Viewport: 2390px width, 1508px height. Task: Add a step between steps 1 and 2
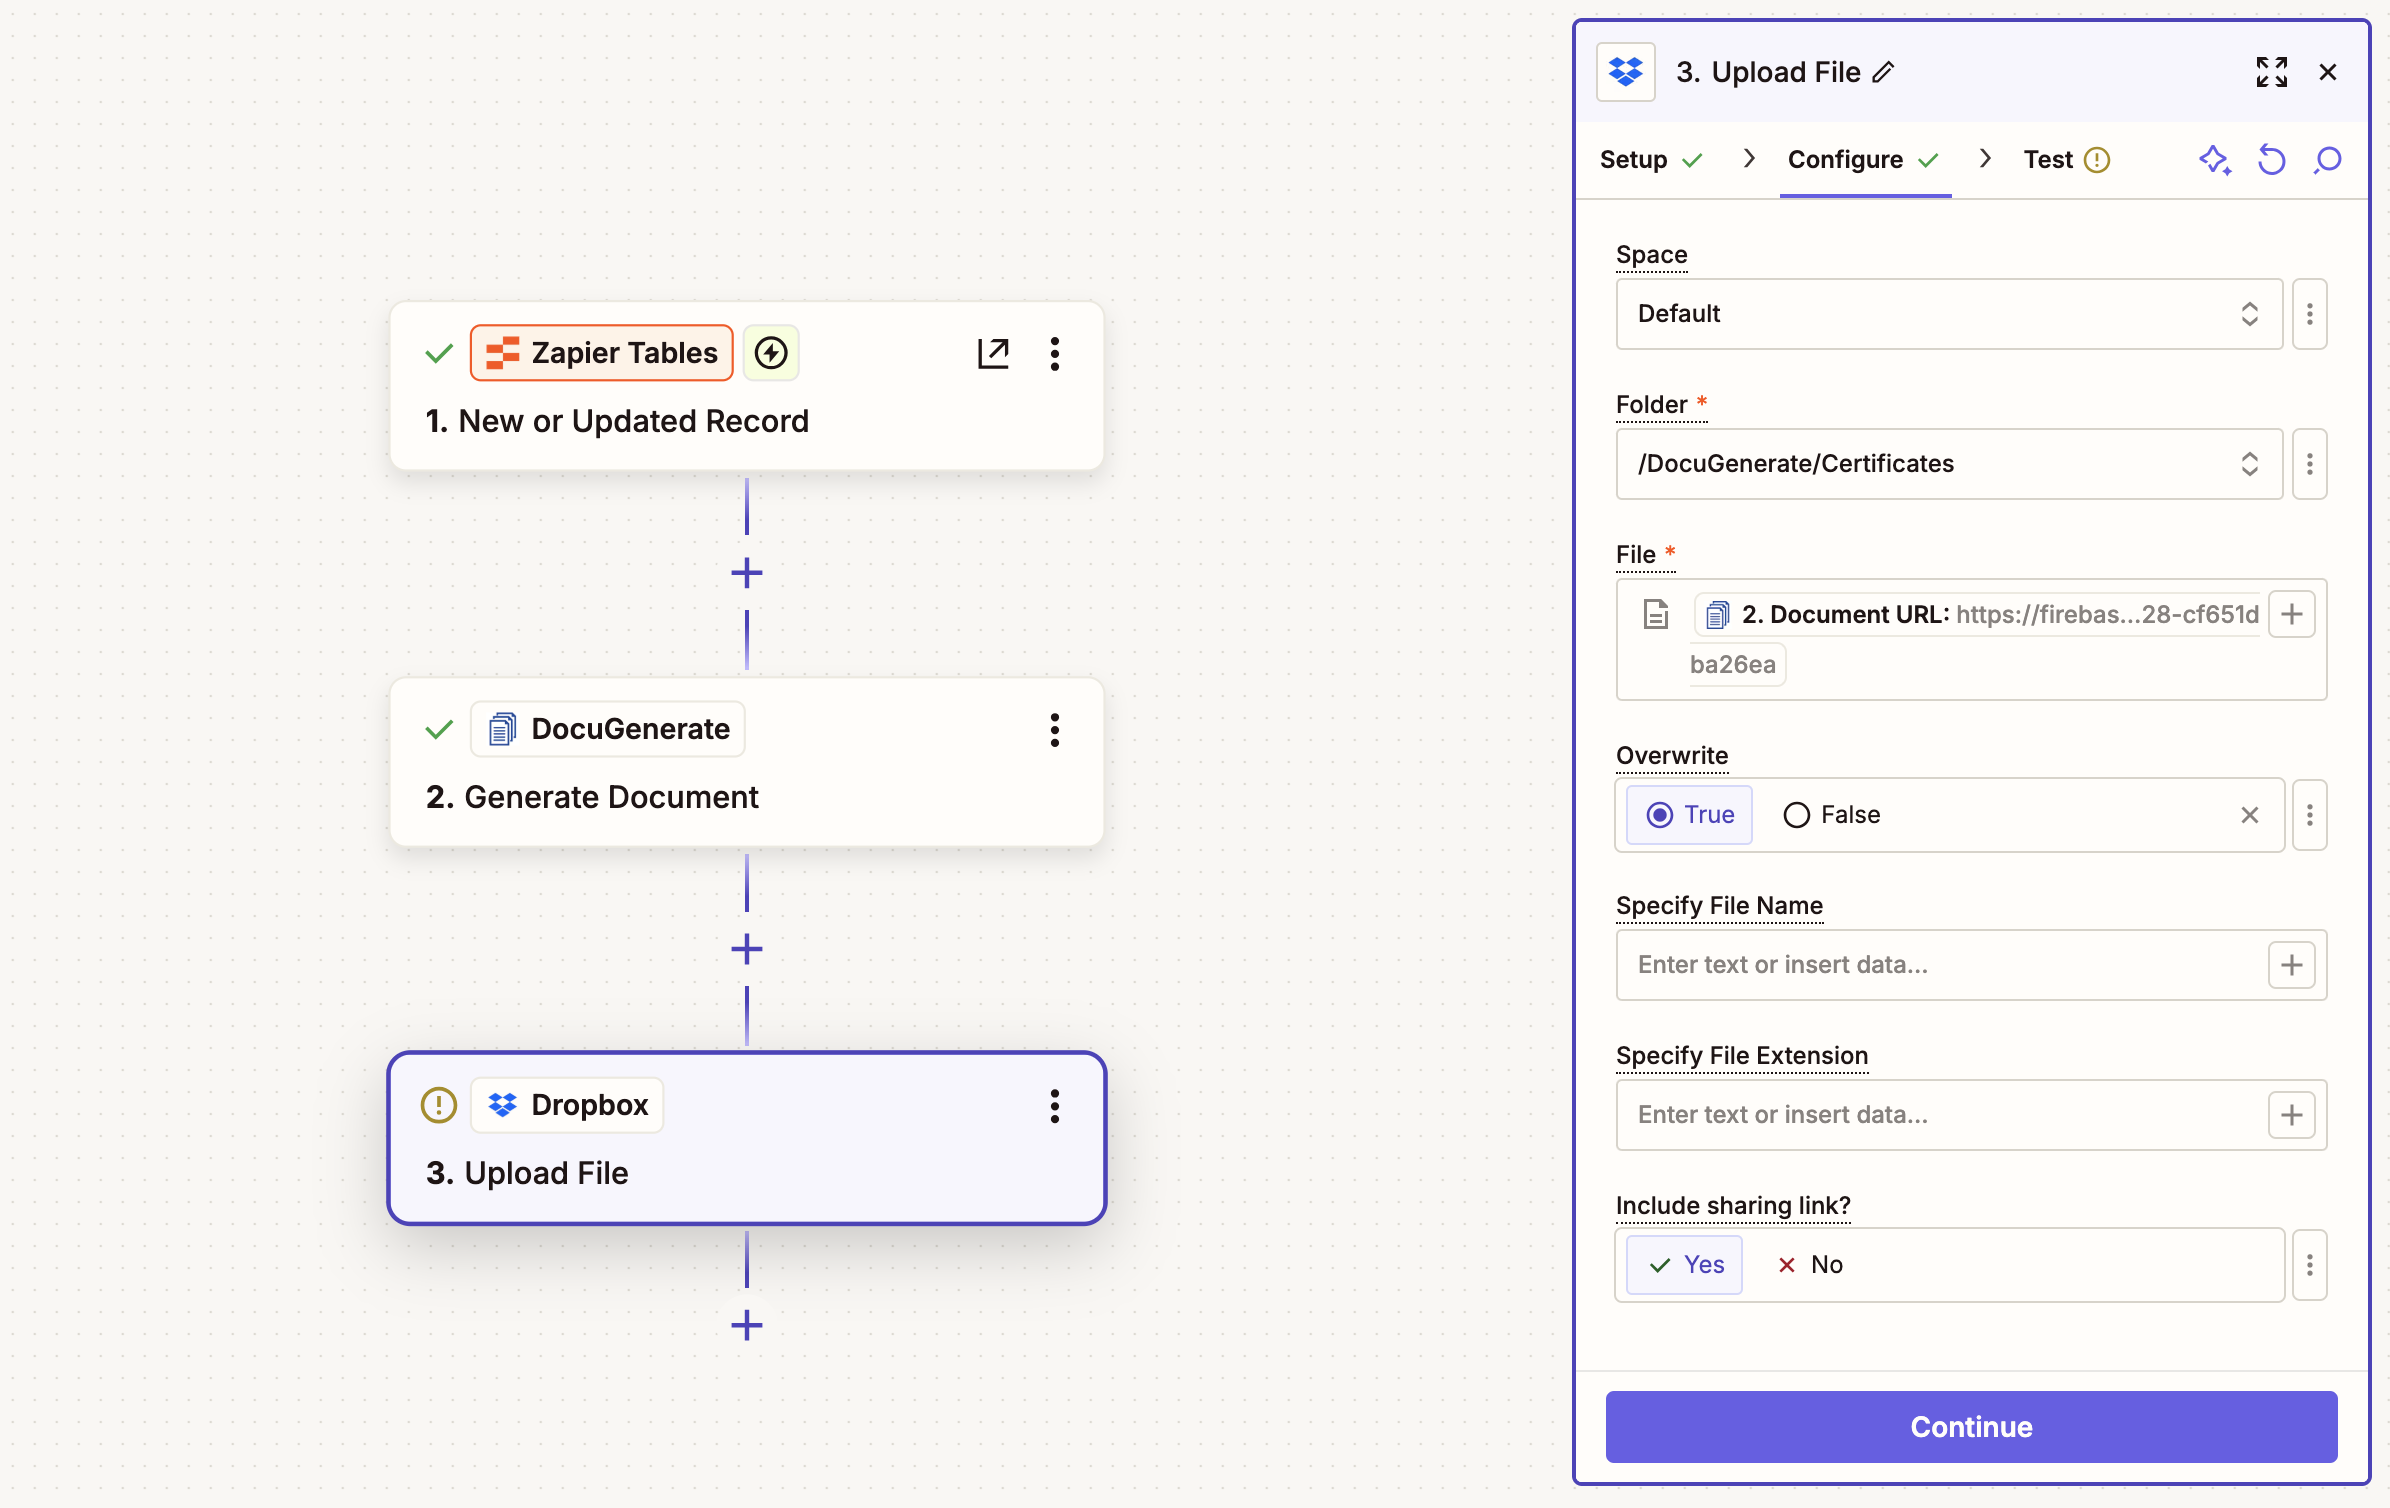(x=747, y=573)
